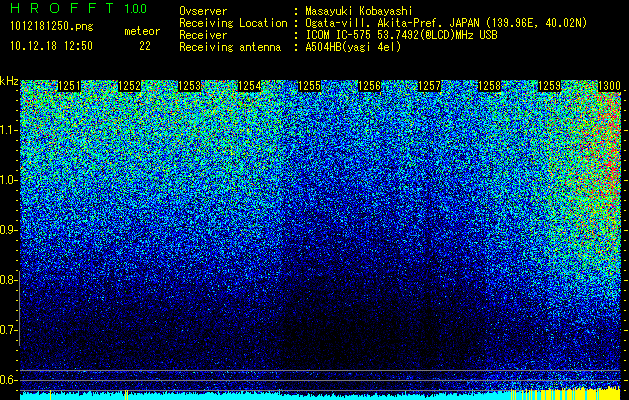Click the 1300 time marker
Viewport: 629px width, 400px height.
[609, 86]
